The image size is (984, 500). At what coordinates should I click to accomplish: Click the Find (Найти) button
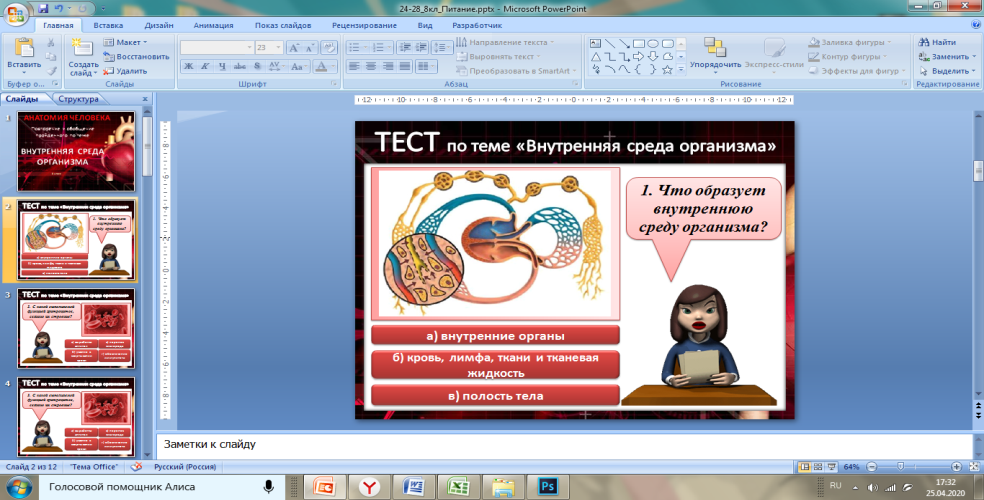click(937, 43)
